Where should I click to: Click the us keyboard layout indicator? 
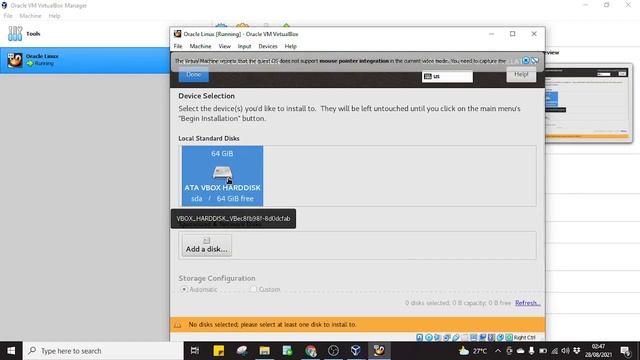tap(447, 76)
